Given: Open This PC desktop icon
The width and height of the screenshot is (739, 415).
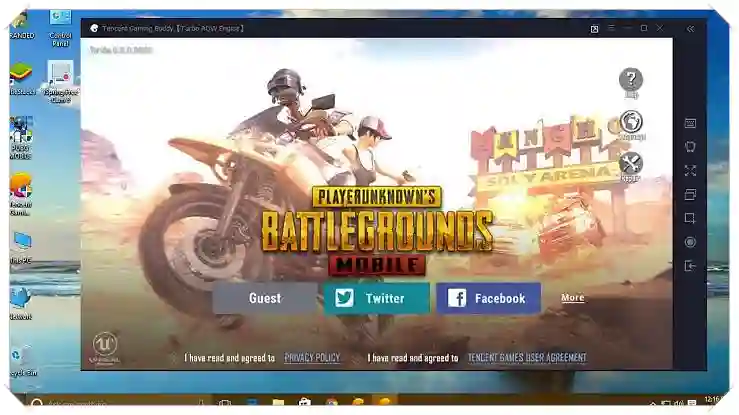Looking at the screenshot, I should [21, 247].
